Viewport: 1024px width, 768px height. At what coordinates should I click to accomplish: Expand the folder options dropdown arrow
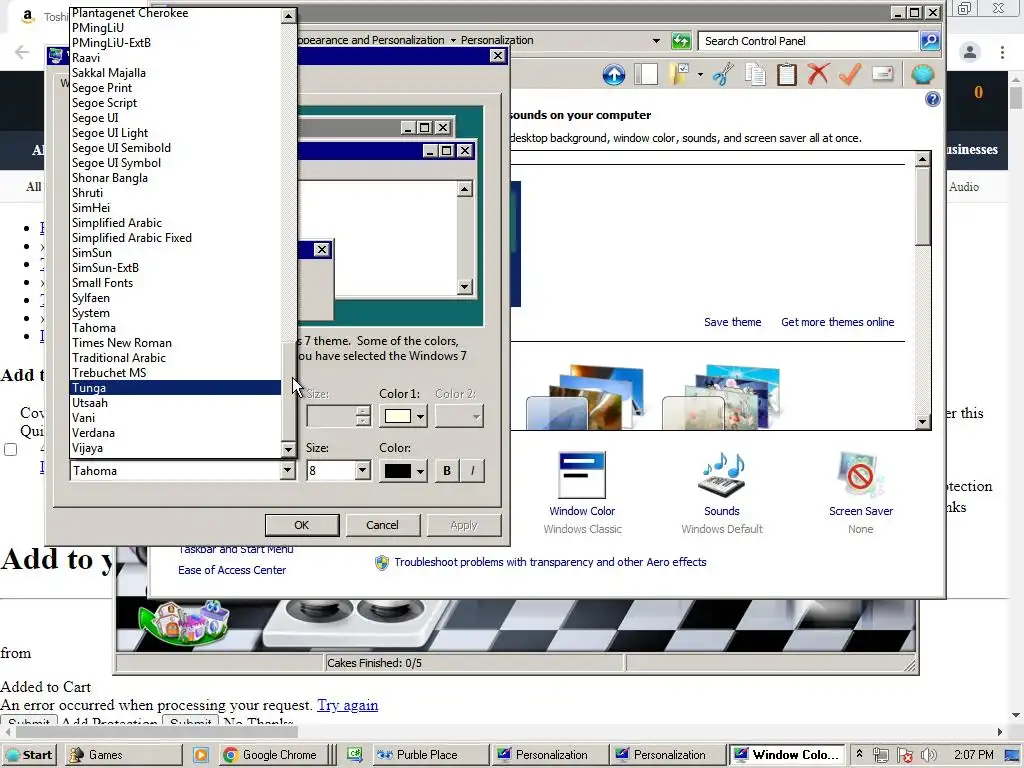click(700, 74)
